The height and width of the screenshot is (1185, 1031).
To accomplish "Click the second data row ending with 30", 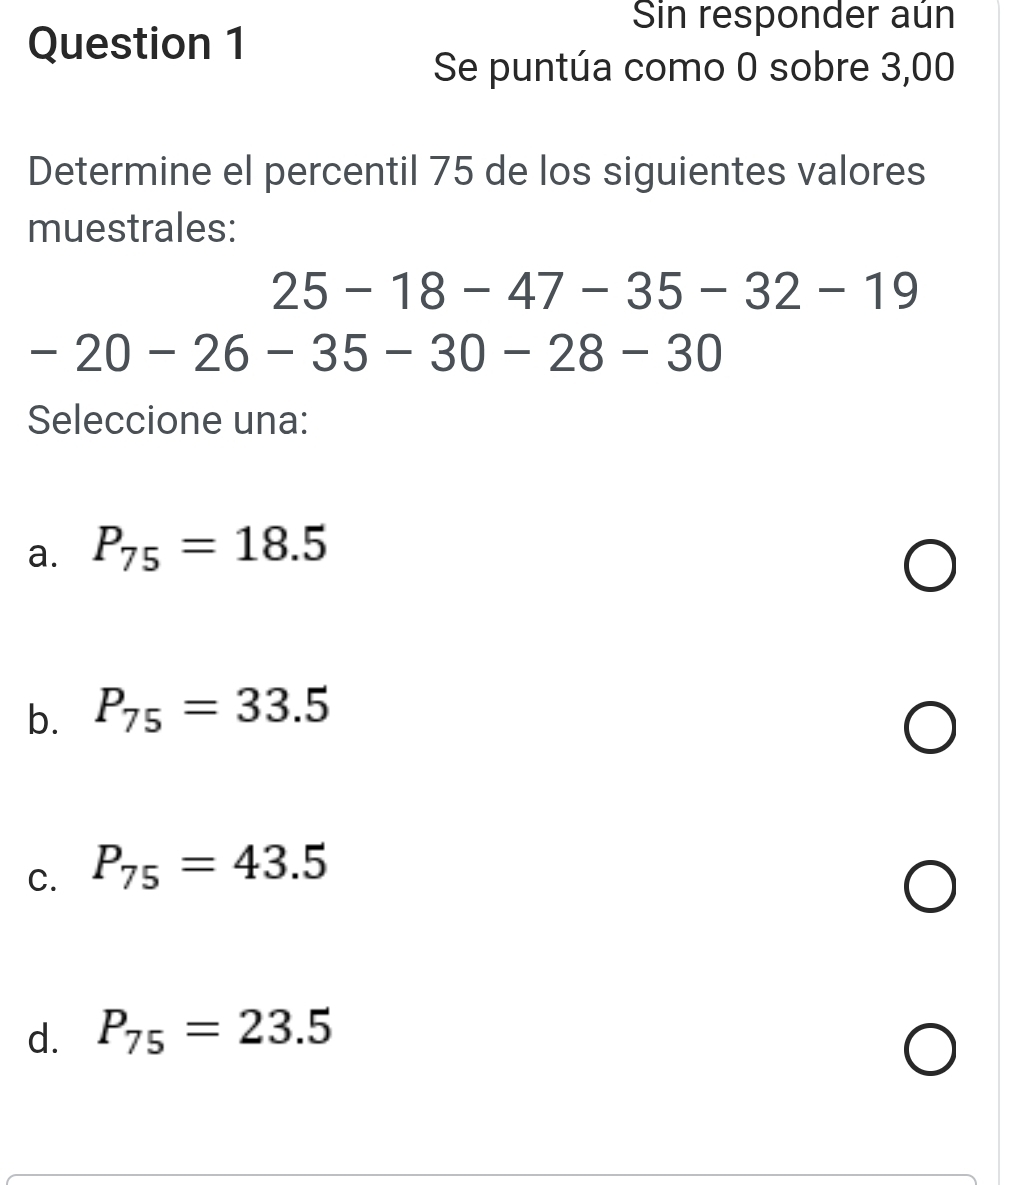I will pos(375,354).
